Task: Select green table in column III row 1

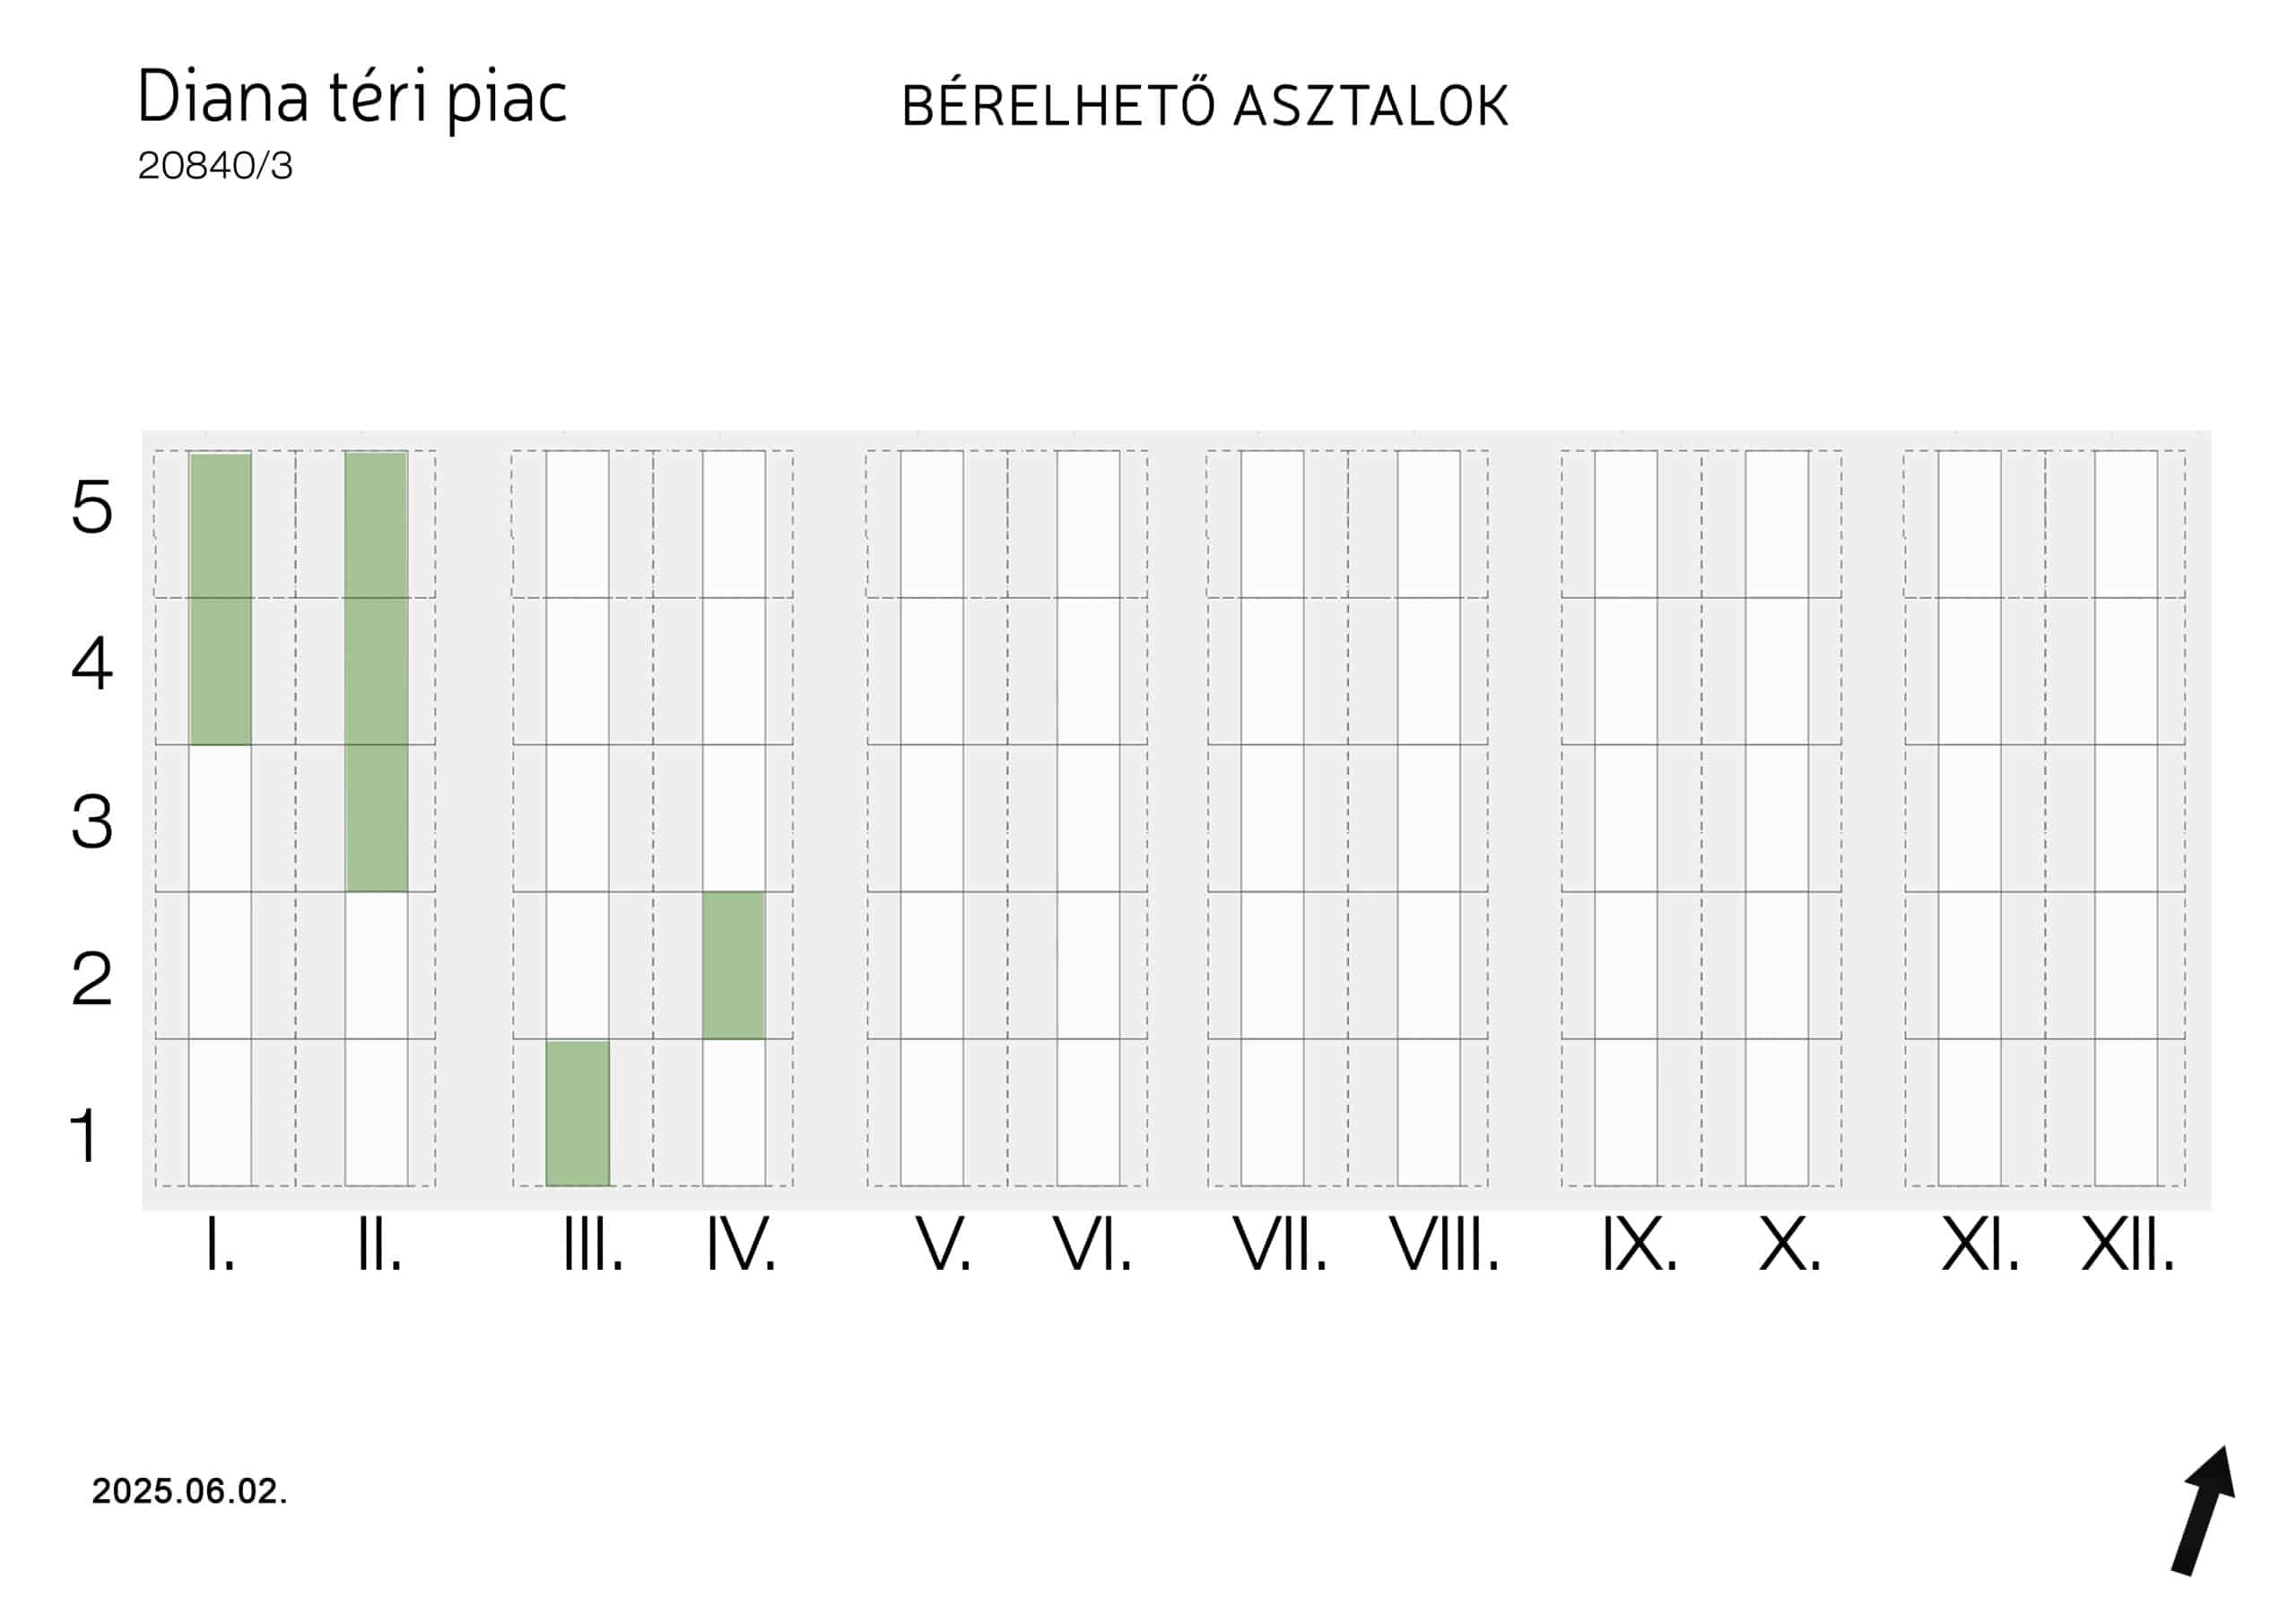Action: pos(578,1113)
